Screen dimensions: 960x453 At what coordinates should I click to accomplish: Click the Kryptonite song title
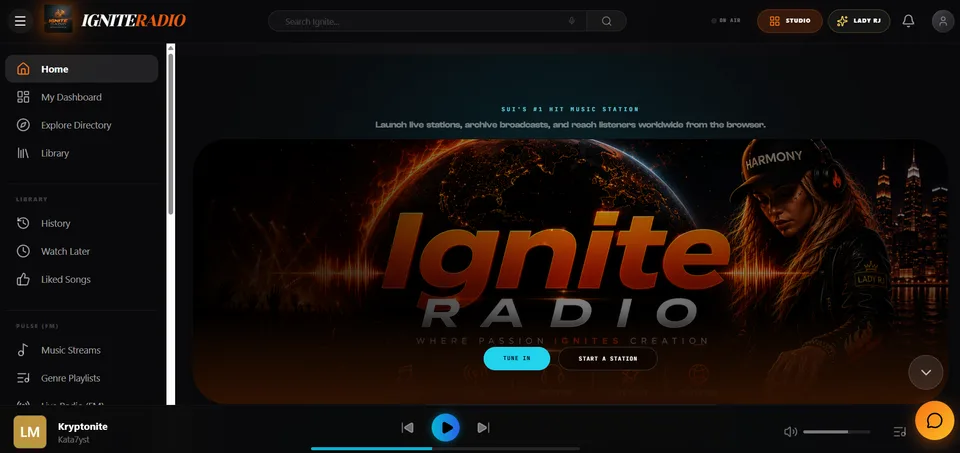[83, 427]
